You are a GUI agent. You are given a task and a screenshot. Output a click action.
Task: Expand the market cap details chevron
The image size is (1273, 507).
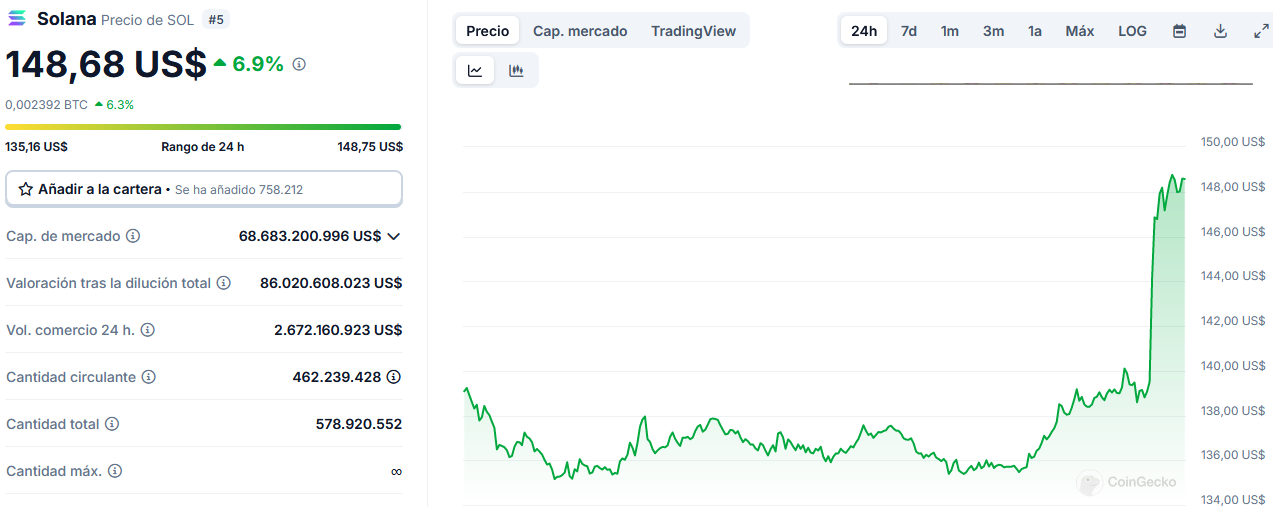pos(394,236)
